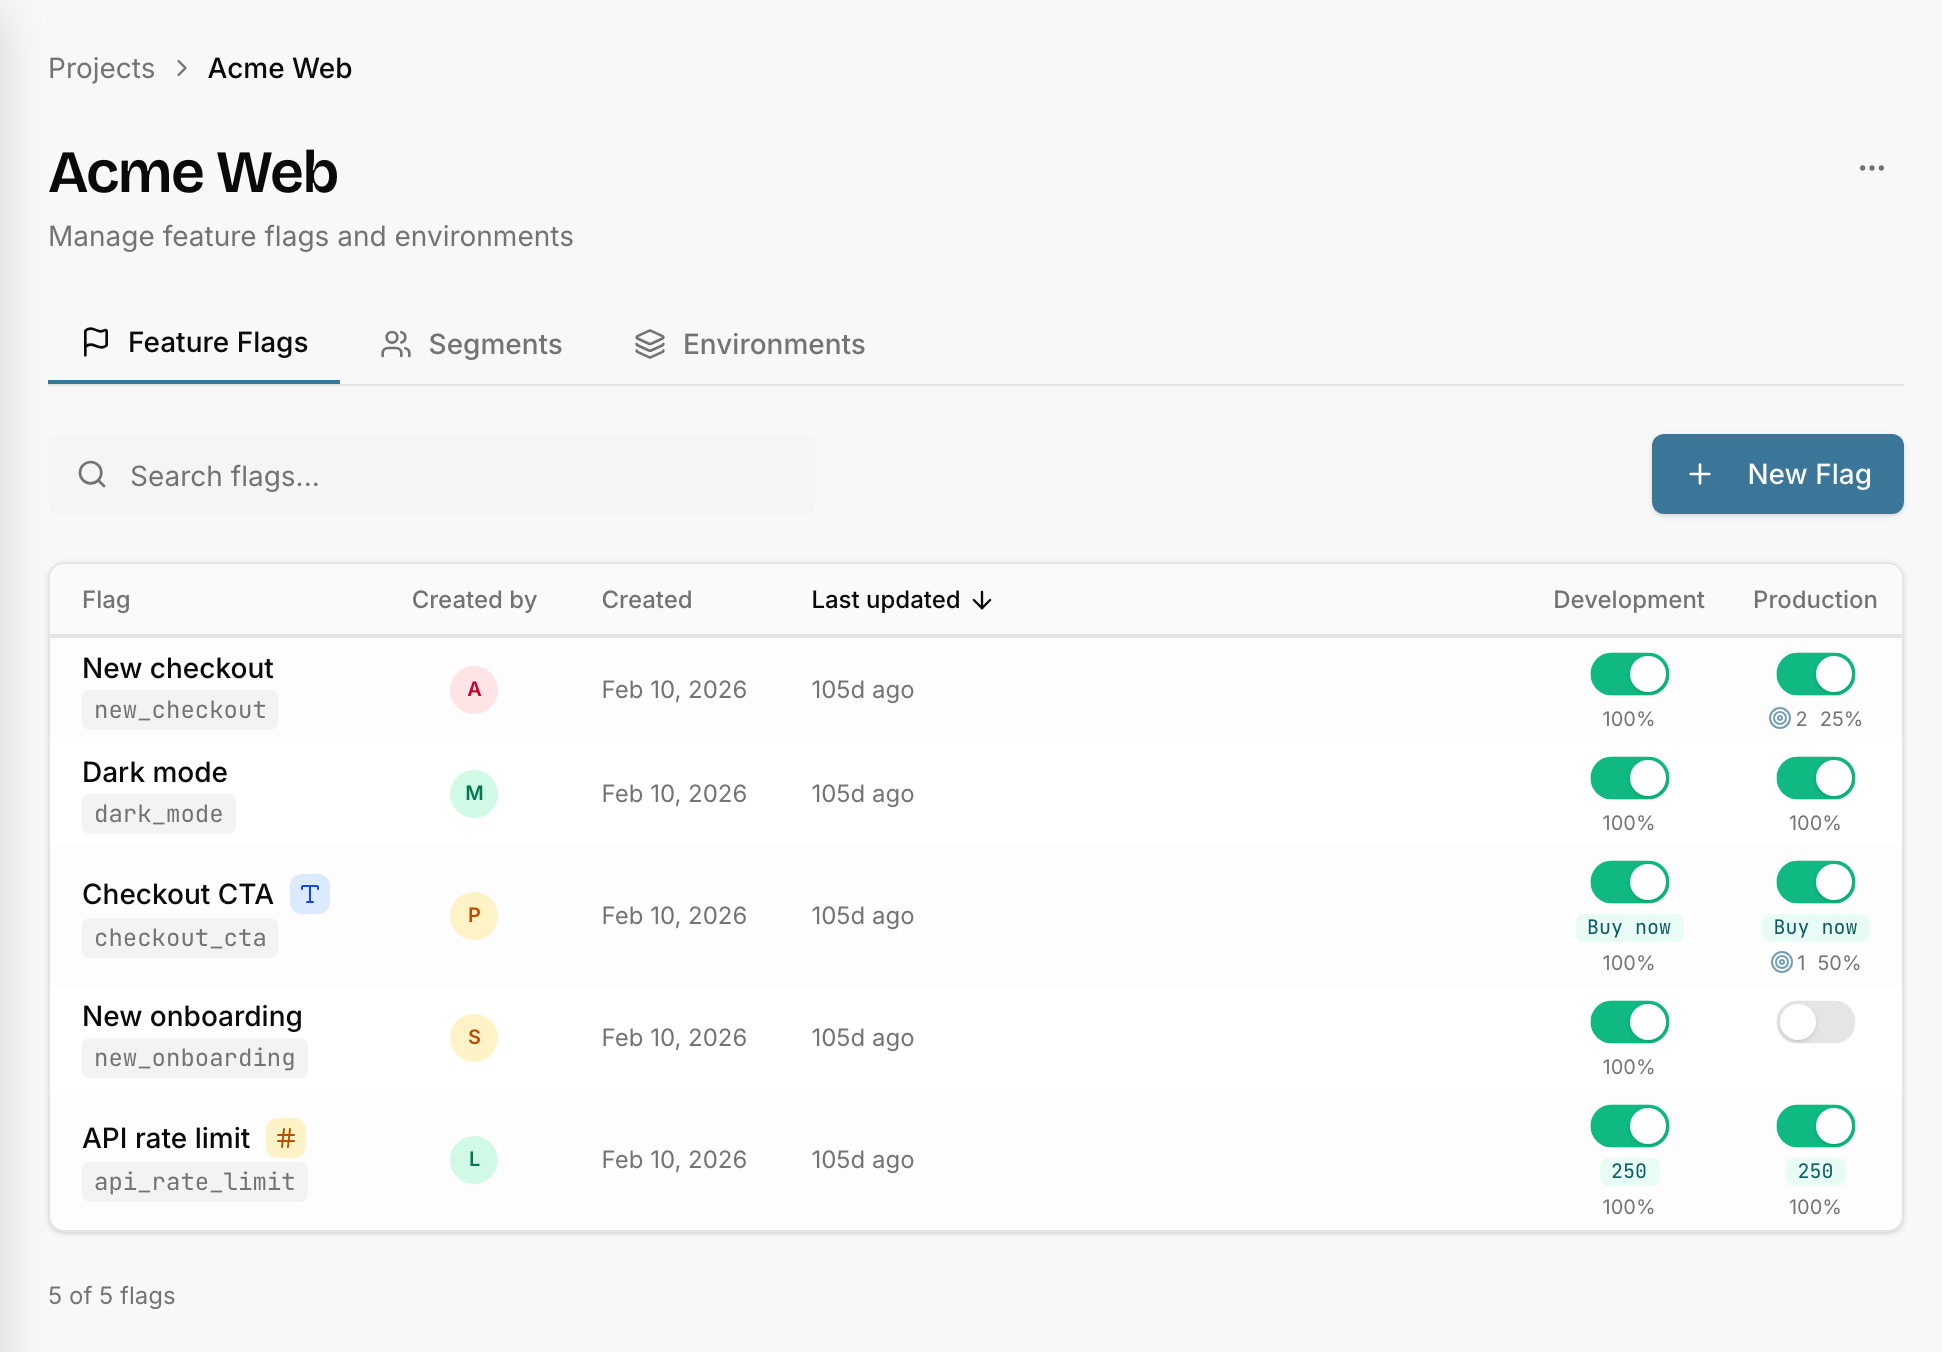1942x1352 pixels.
Task: Toggle API rate limit Production switch
Action: tap(1815, 1126)
